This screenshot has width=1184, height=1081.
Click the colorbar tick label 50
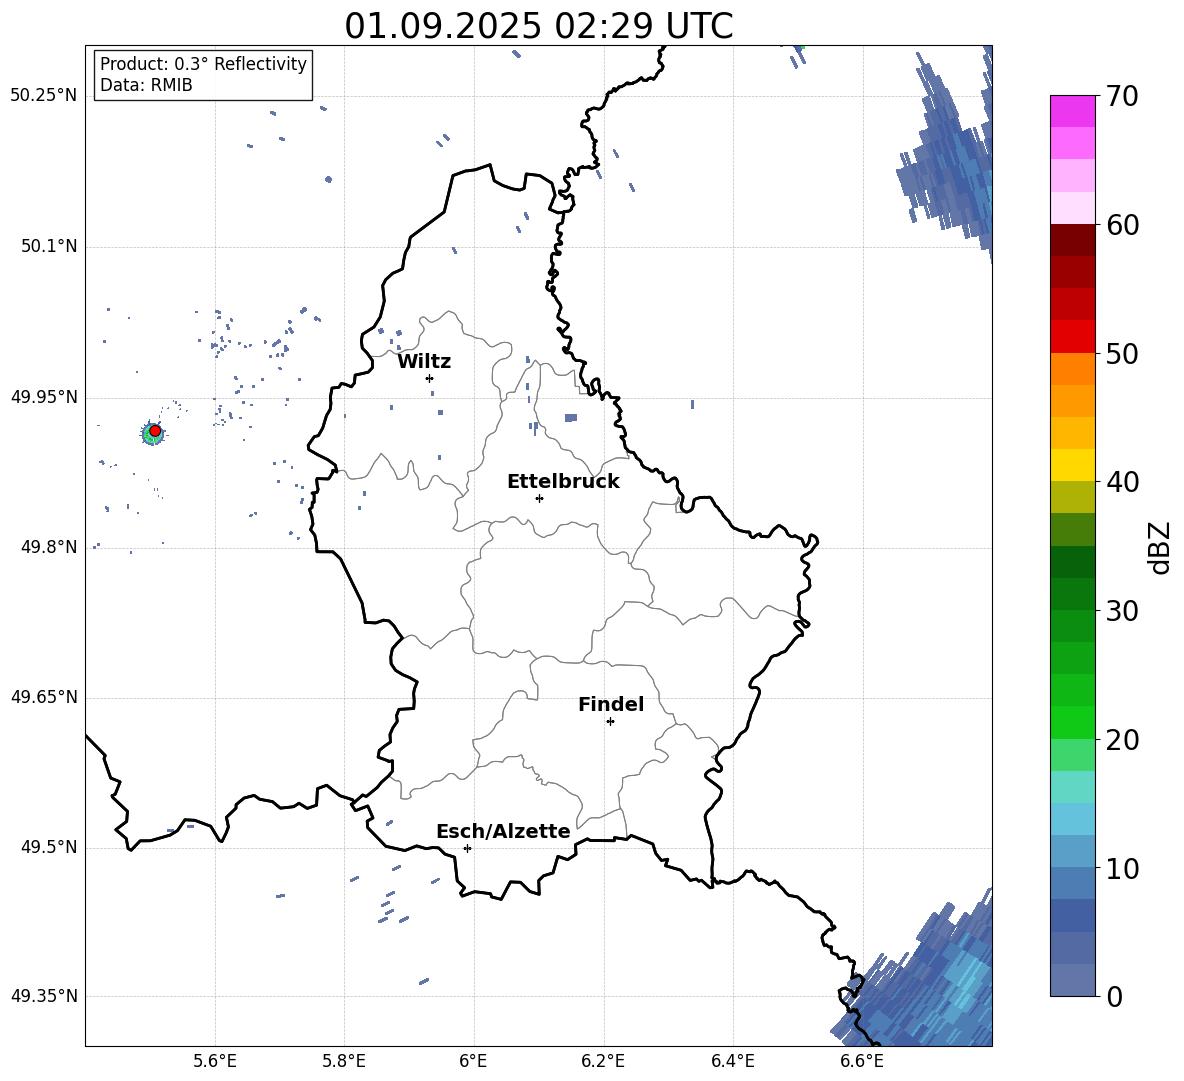point(1122,353)
